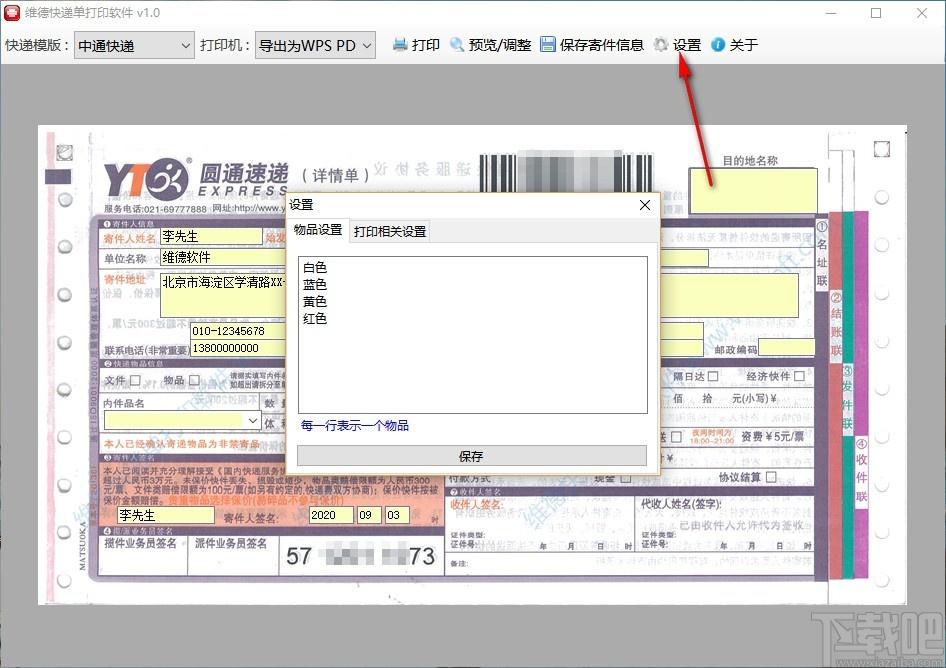
Task: Expand the 打印机 printer dropdown
Action: [x=315, y=45]
